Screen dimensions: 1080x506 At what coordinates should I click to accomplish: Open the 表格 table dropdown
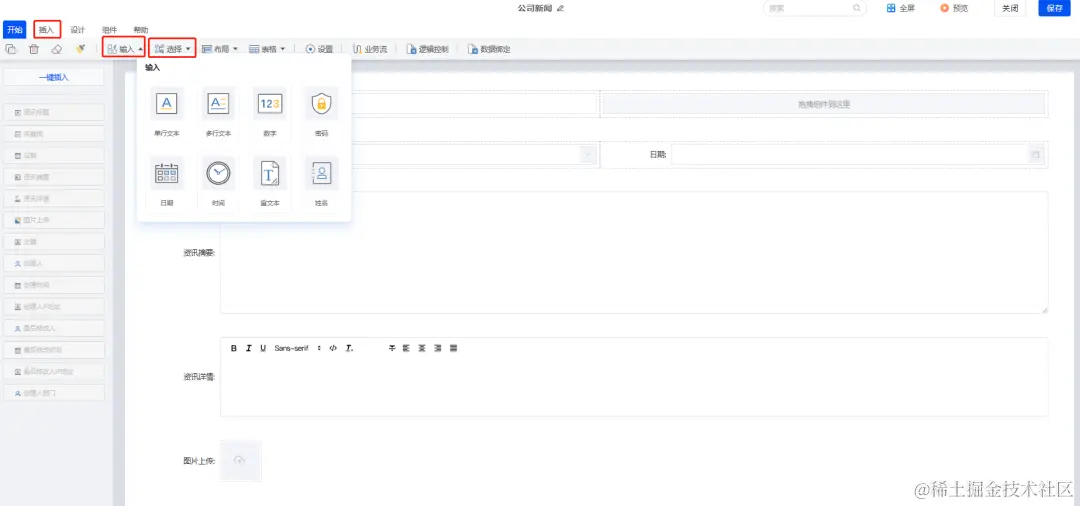(267, 49)
